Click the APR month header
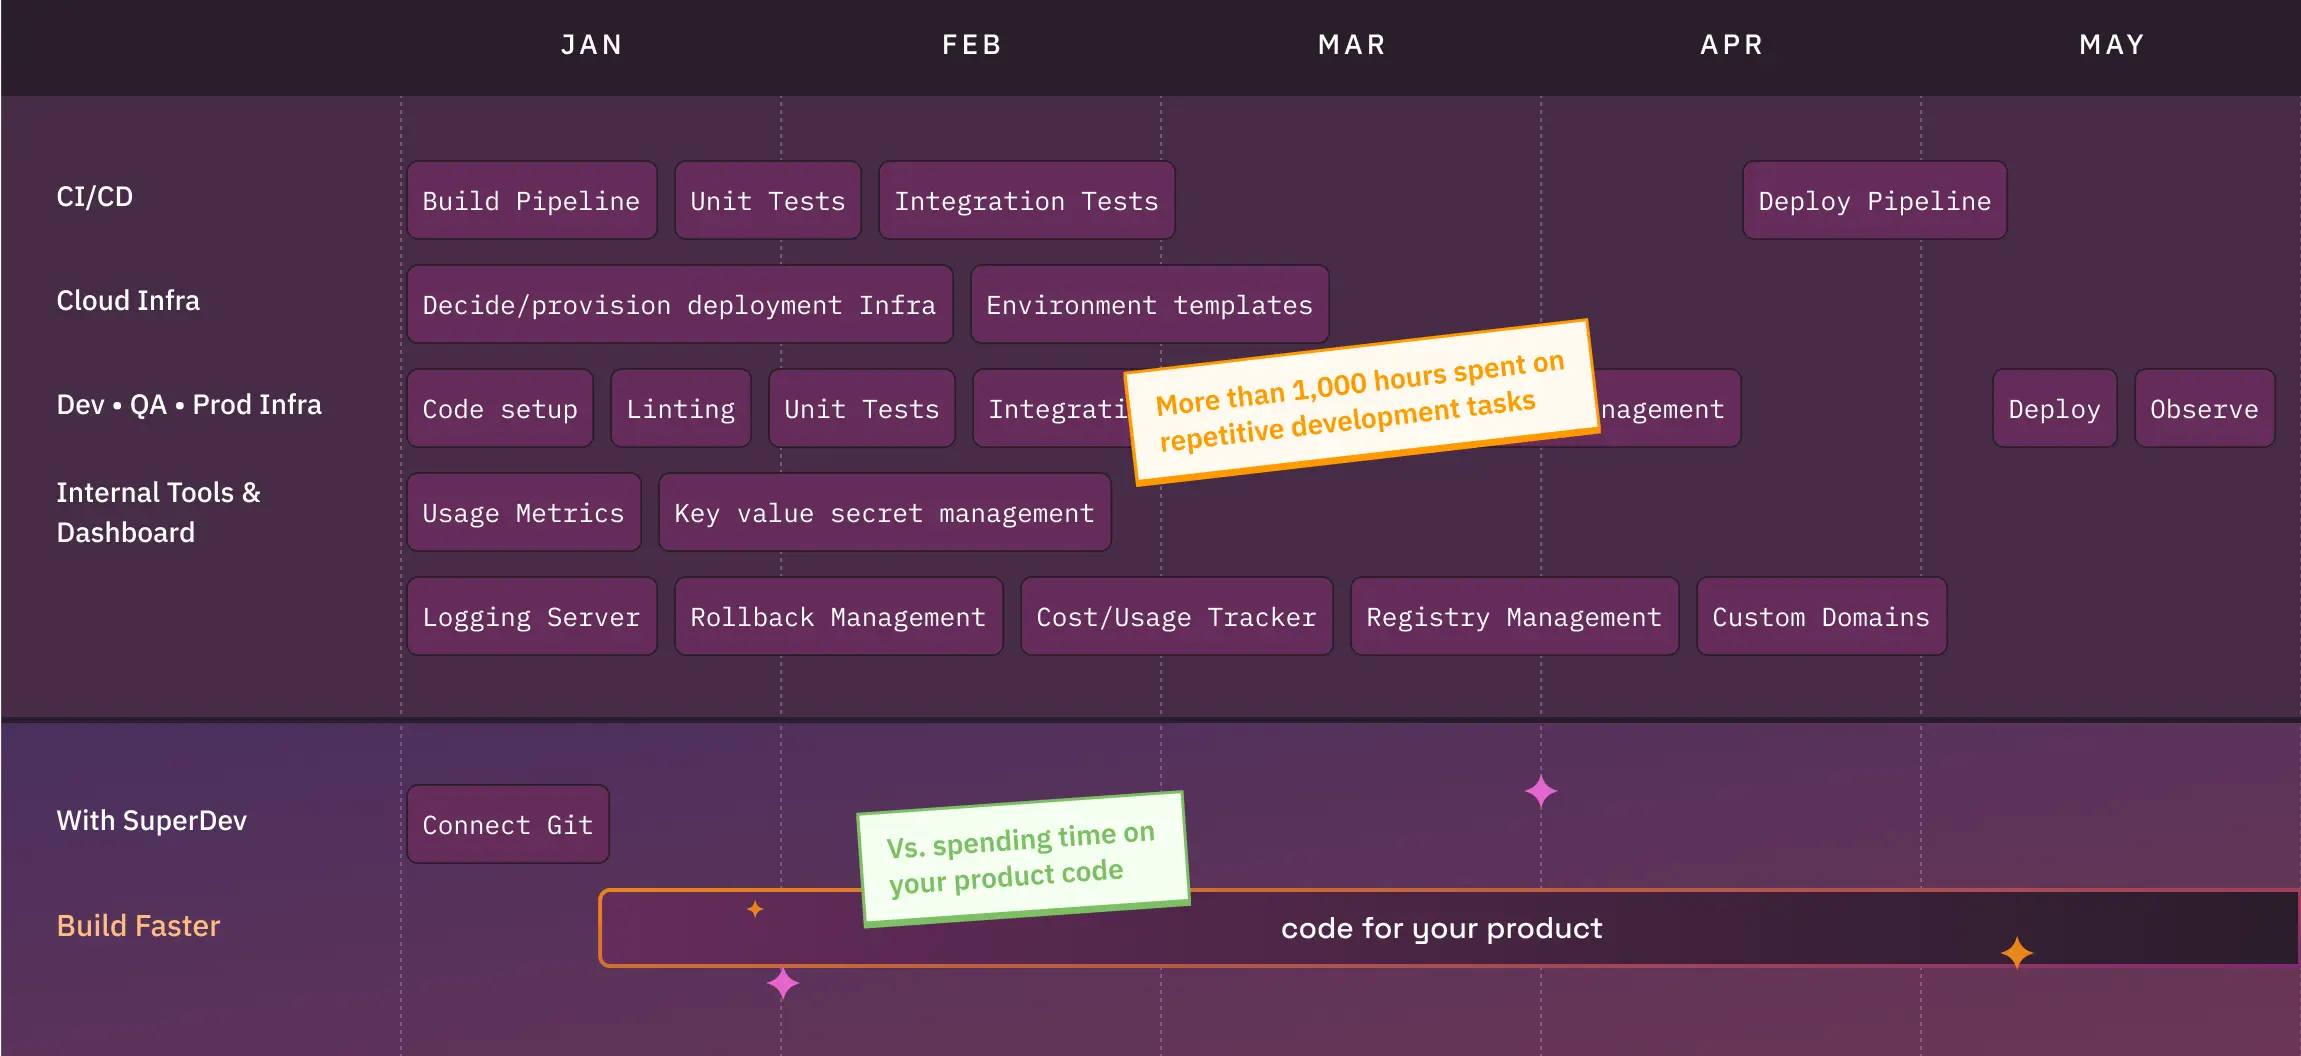This screenshot has height=1056, width=2301. point(1732,45)
